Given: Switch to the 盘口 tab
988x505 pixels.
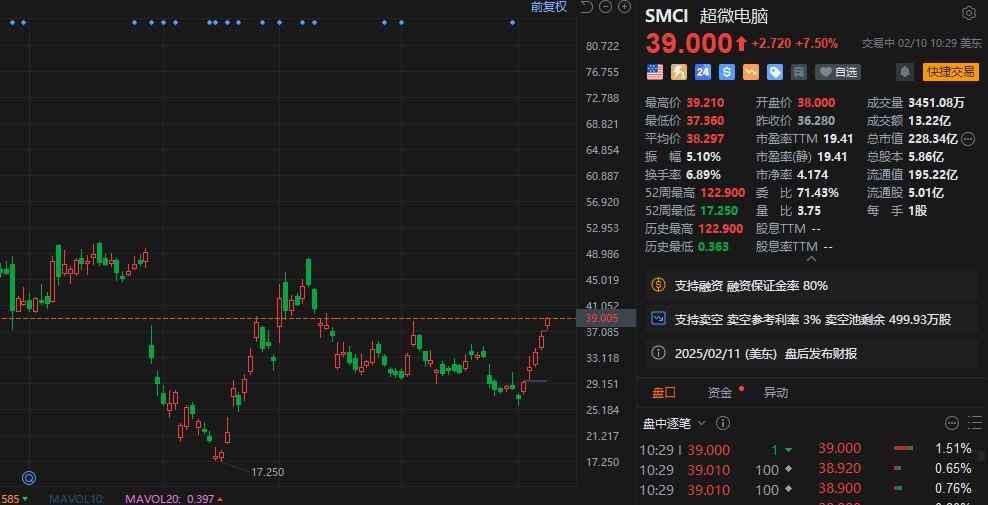Looking at the screenshot, I should point(663,393).
